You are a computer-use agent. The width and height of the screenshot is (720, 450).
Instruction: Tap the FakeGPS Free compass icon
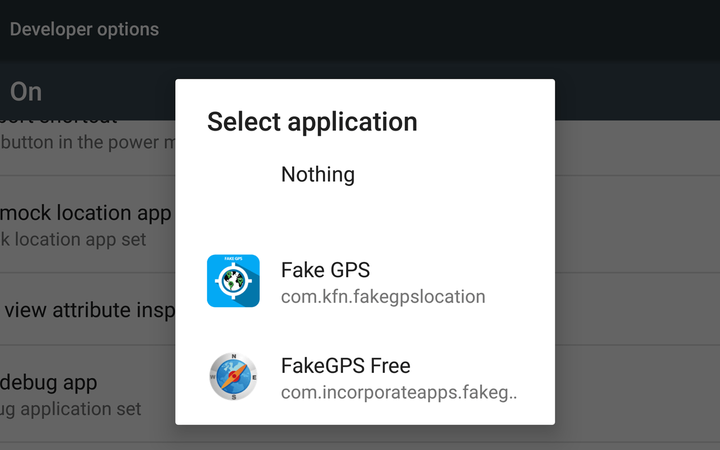pos(233,377)
